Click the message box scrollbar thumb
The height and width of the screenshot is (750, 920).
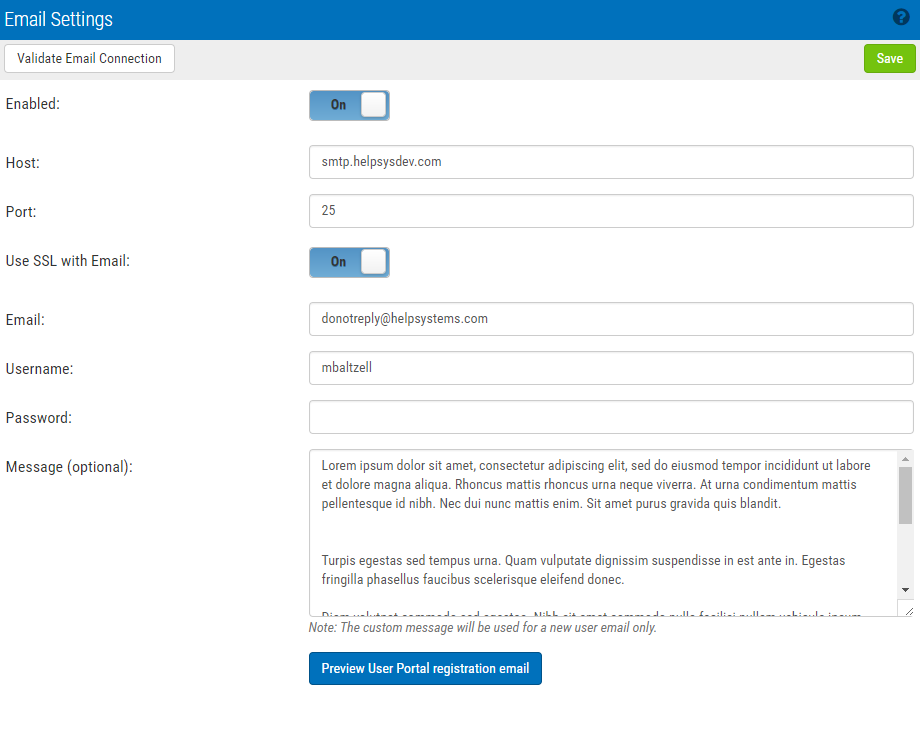click(905, 495)
